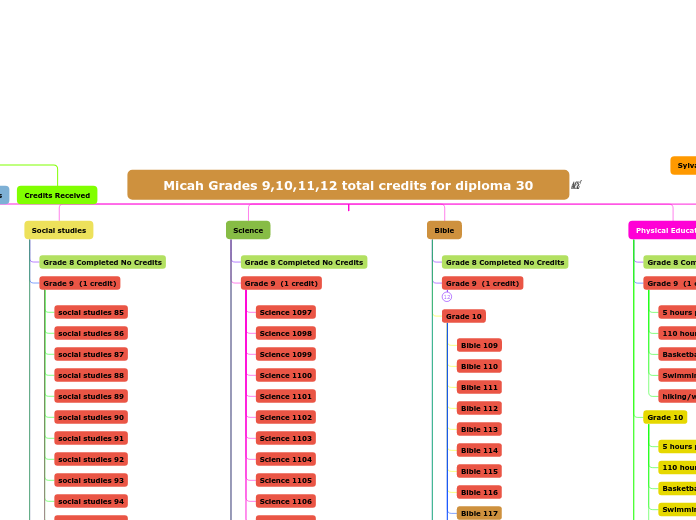Image resolution: width=696 pixels, height=520 pixels.
Task: Click the Science 1101 node
Action: 286,396
